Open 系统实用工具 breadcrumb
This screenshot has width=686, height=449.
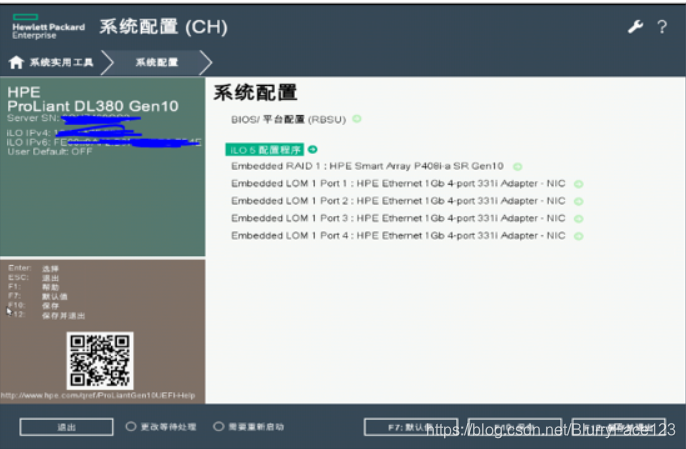61,63
